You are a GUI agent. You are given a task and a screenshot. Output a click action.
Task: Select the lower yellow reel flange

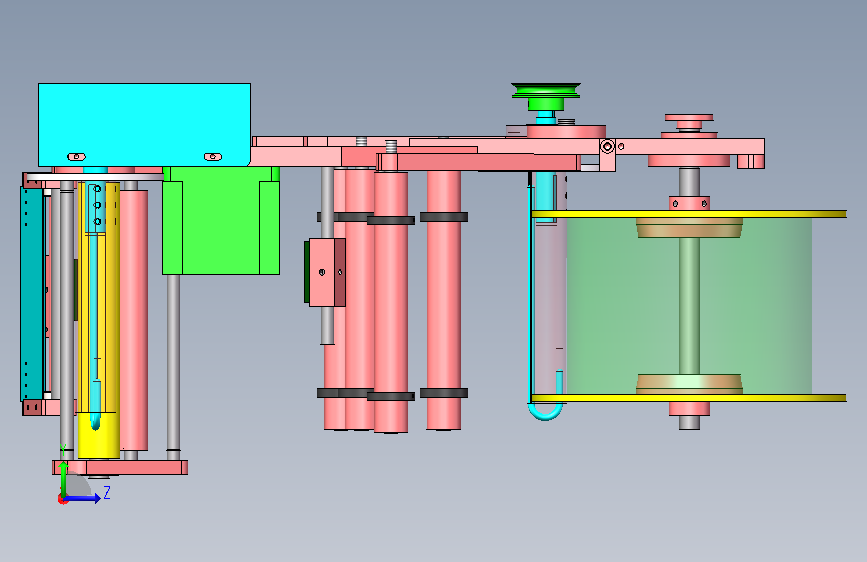click(x=689, y=398)
